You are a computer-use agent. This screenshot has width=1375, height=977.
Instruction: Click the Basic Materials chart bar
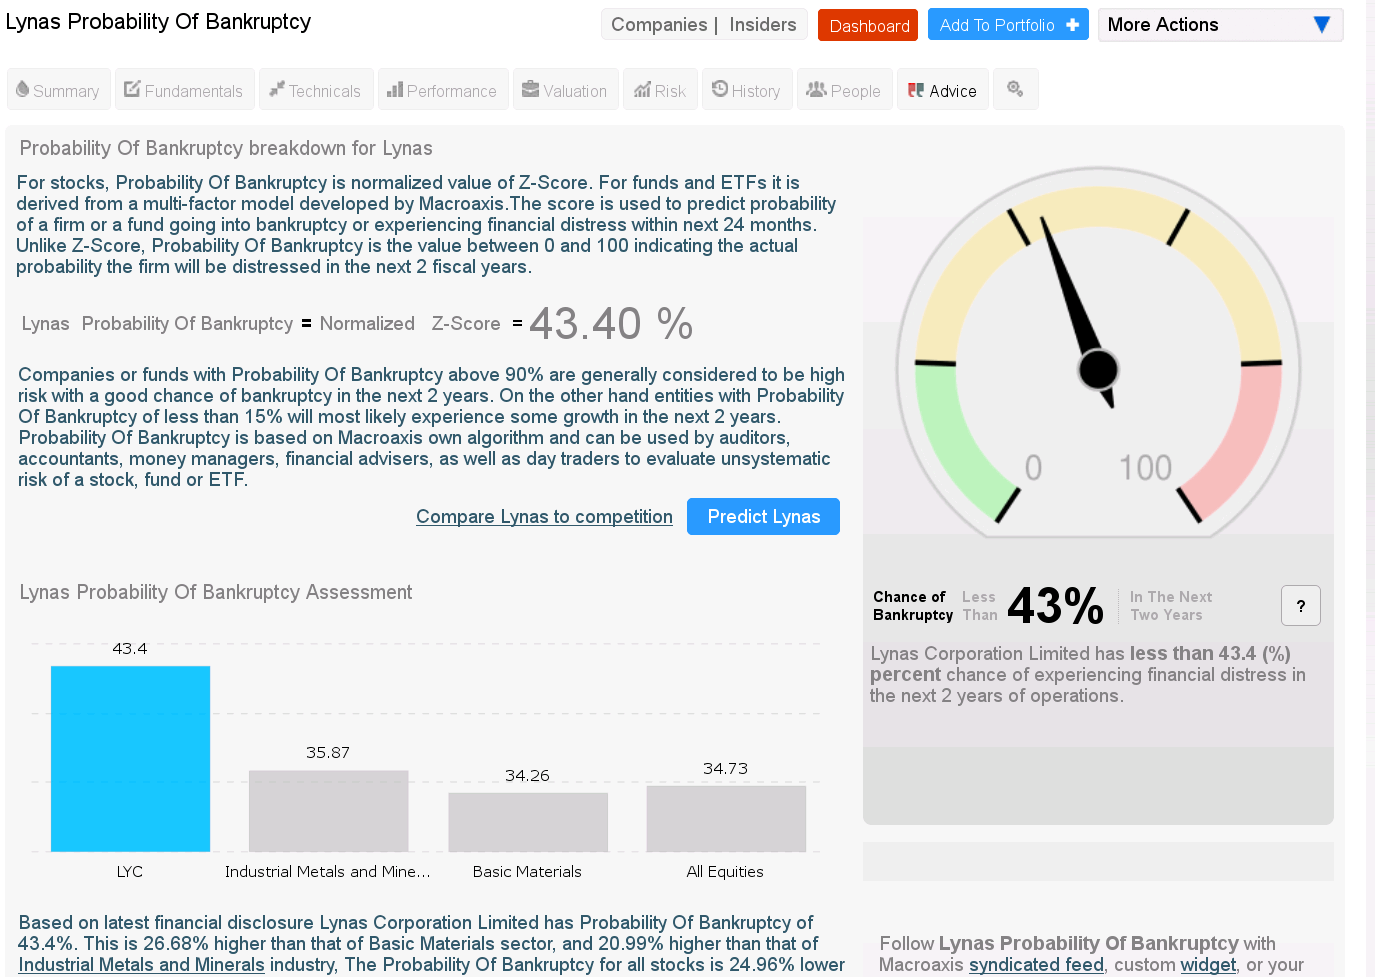[x=528, y=822]
